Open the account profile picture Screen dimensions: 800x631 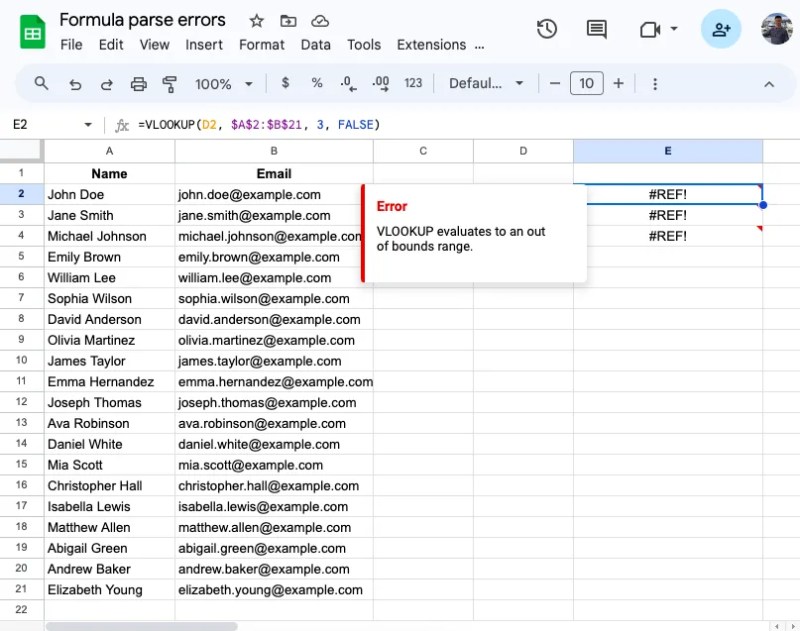click(776, 29)
